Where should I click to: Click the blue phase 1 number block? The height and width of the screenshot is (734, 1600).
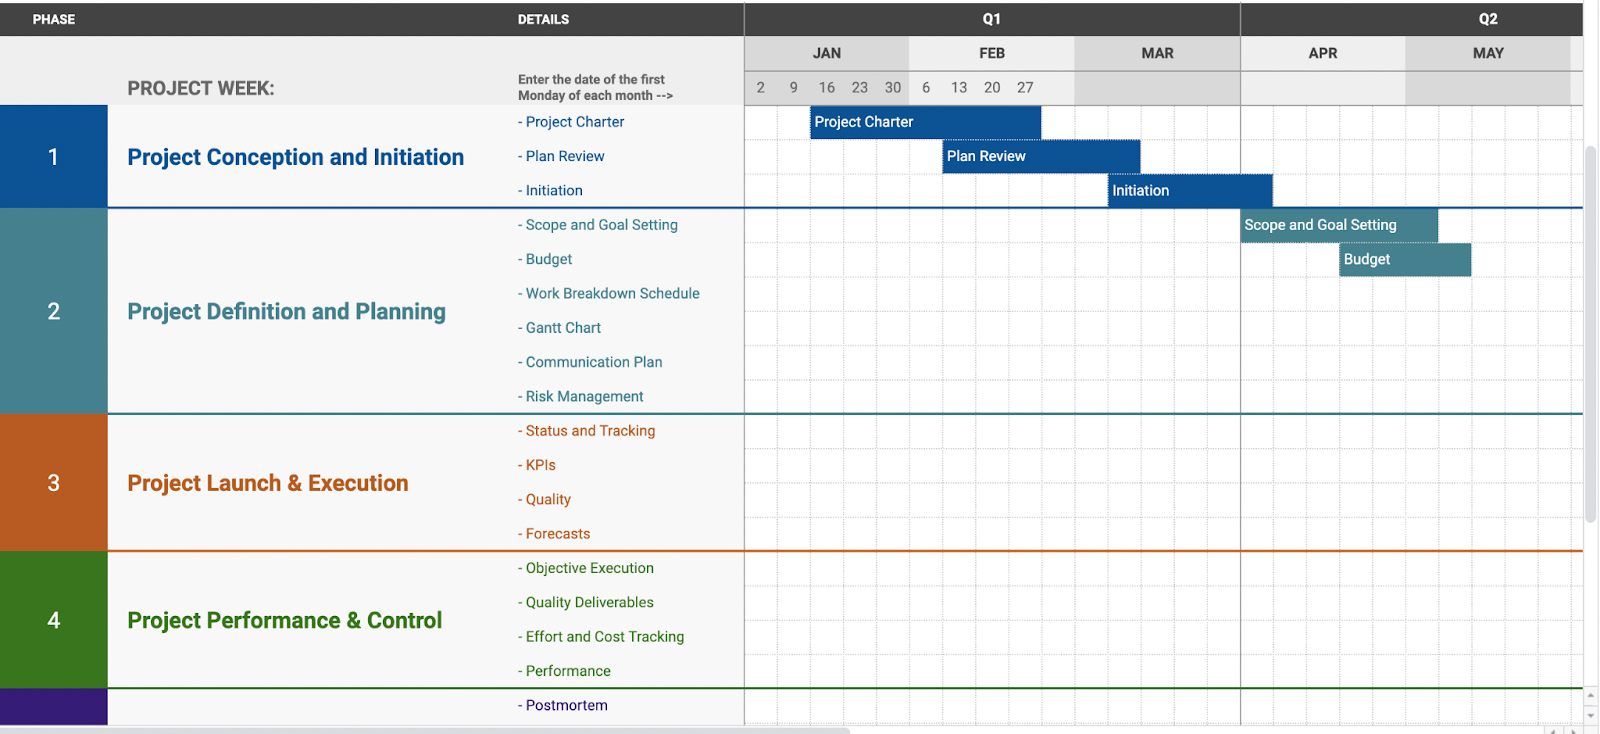pyautogui.click(x=54, y=157)
